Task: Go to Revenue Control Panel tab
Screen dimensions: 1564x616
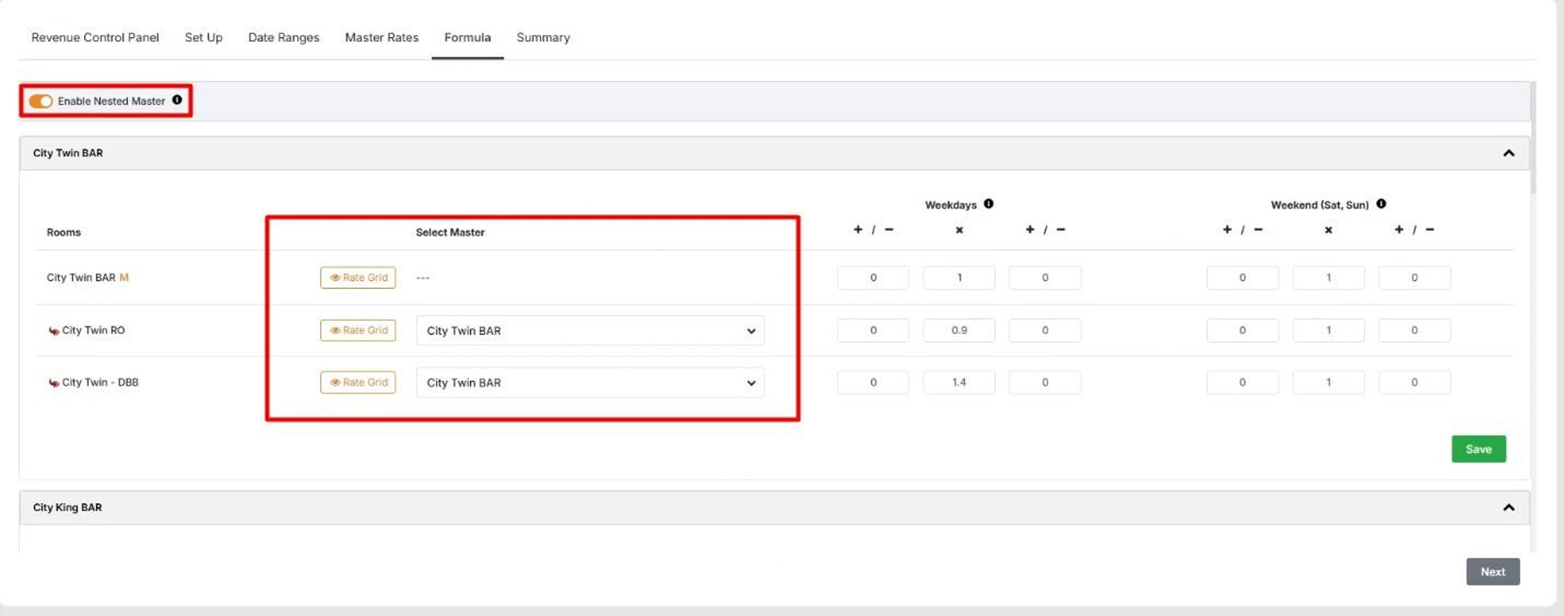Action: [x=95, y=38]
